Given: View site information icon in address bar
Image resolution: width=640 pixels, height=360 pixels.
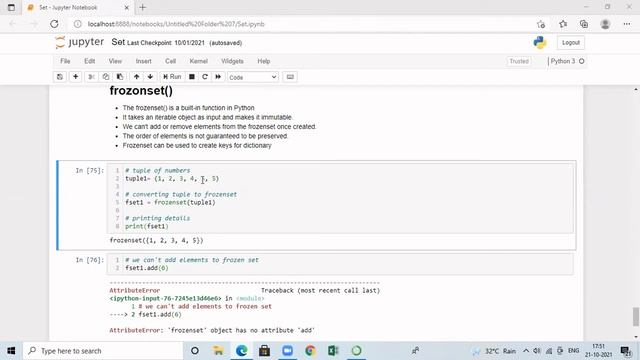Looking at the screenshot, I should tap(78, 24).
